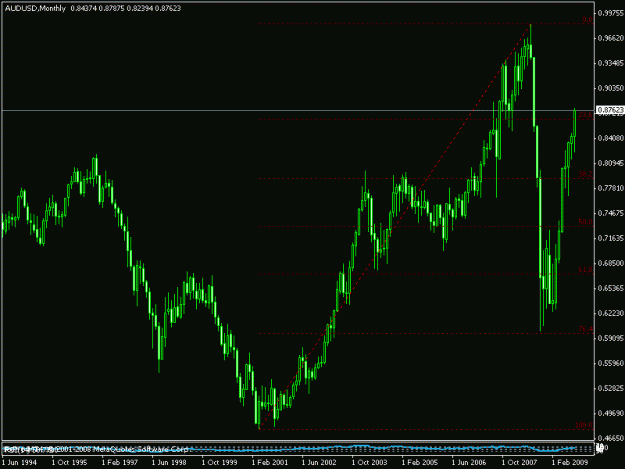Click the Fibonacci 100.0 level label

coord(584,426)
